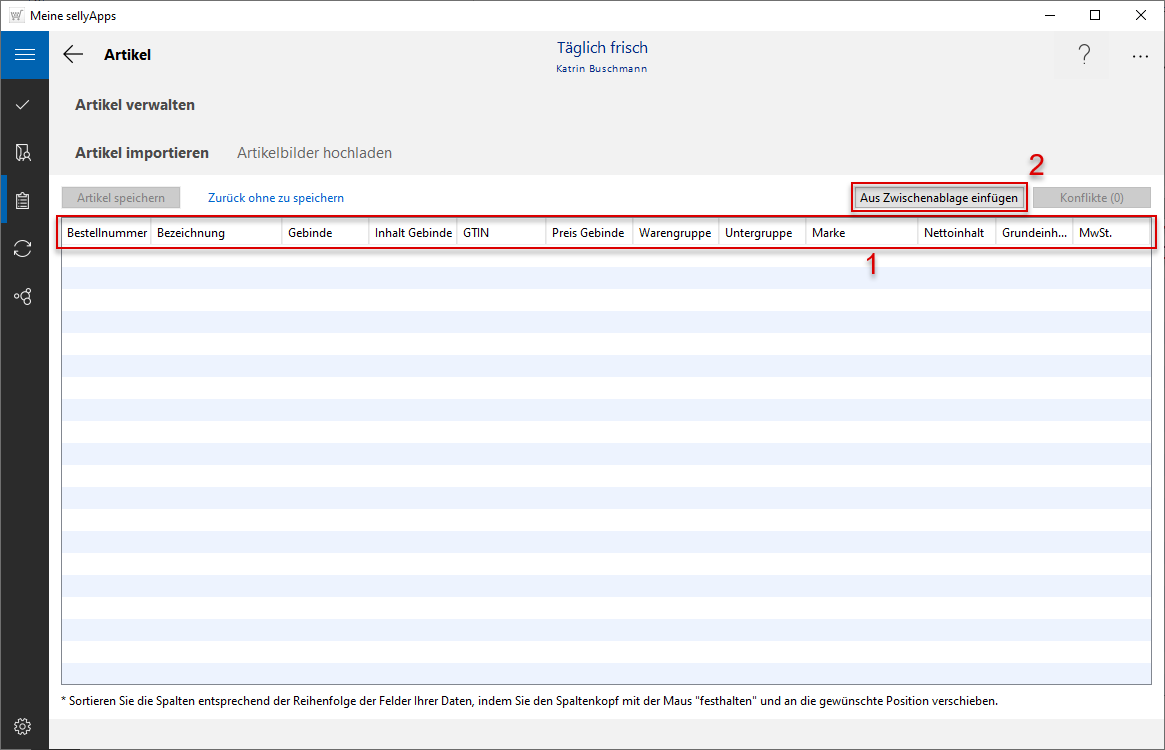Select the checkmark icon in sidebar
The height and width of the screenshot is (750, 1165).
(24, 105)
